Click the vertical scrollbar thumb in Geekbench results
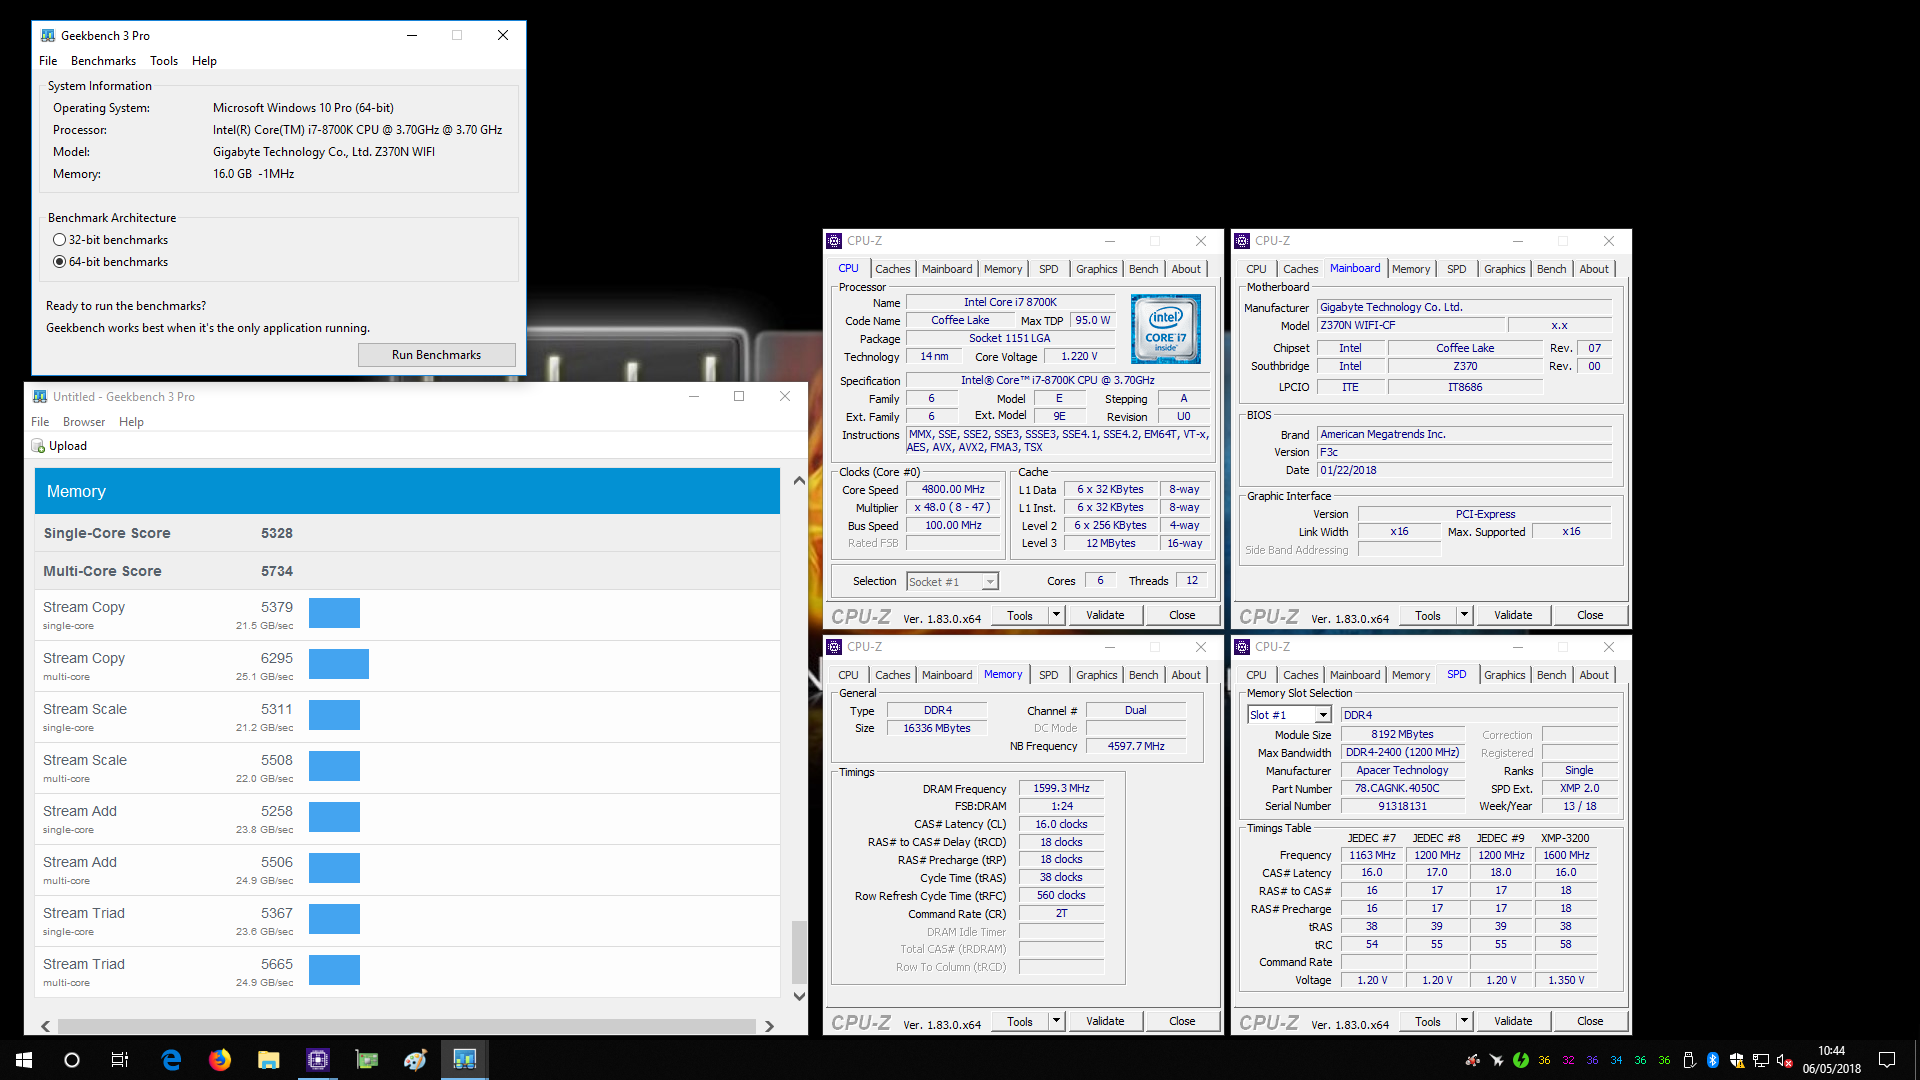 [x=799, y=952]
